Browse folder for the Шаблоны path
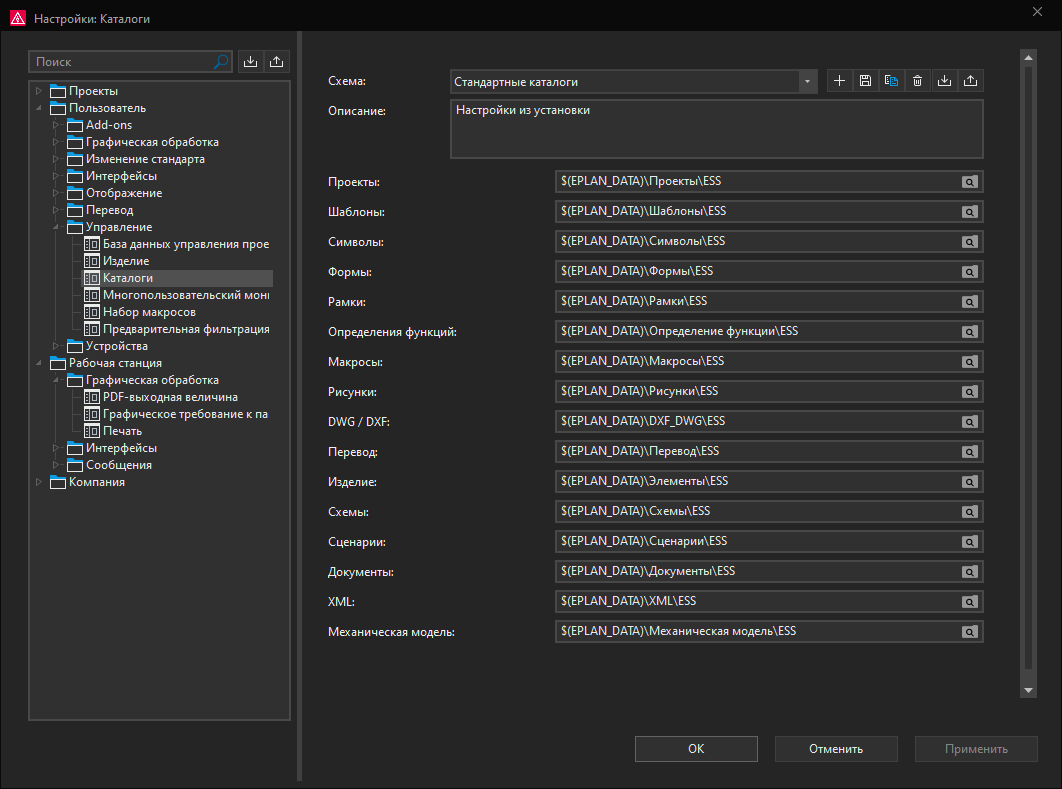1062x789 pixels. pos(970,212)
